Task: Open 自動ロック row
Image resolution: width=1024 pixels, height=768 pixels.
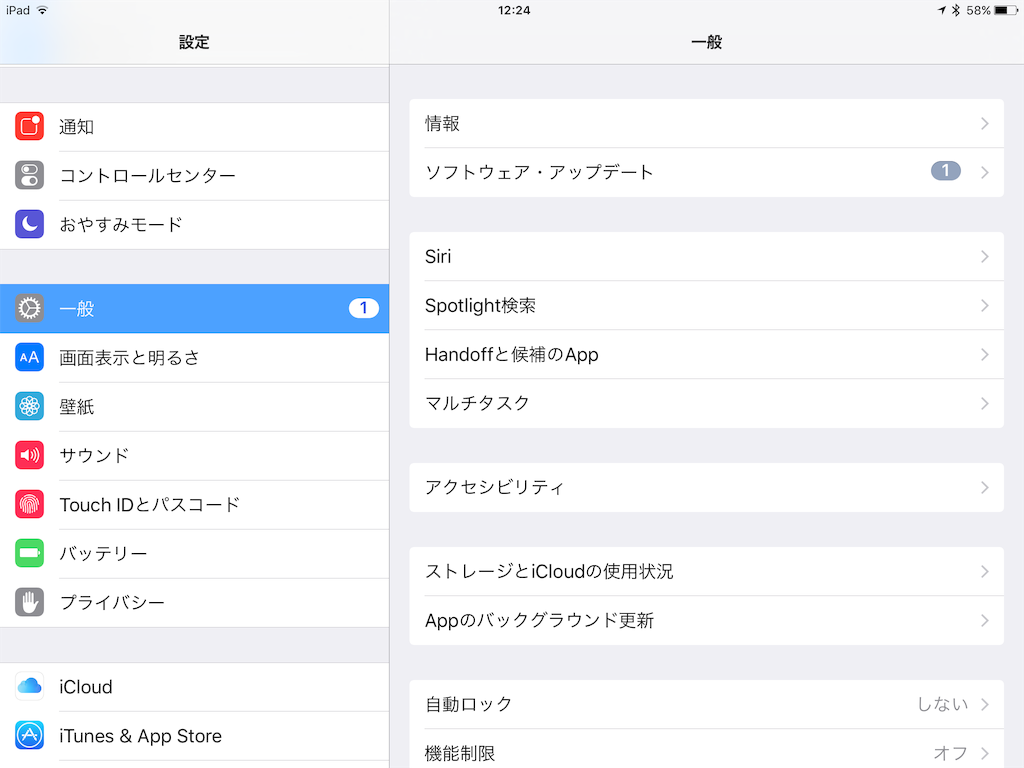Action: pos(707,705)
